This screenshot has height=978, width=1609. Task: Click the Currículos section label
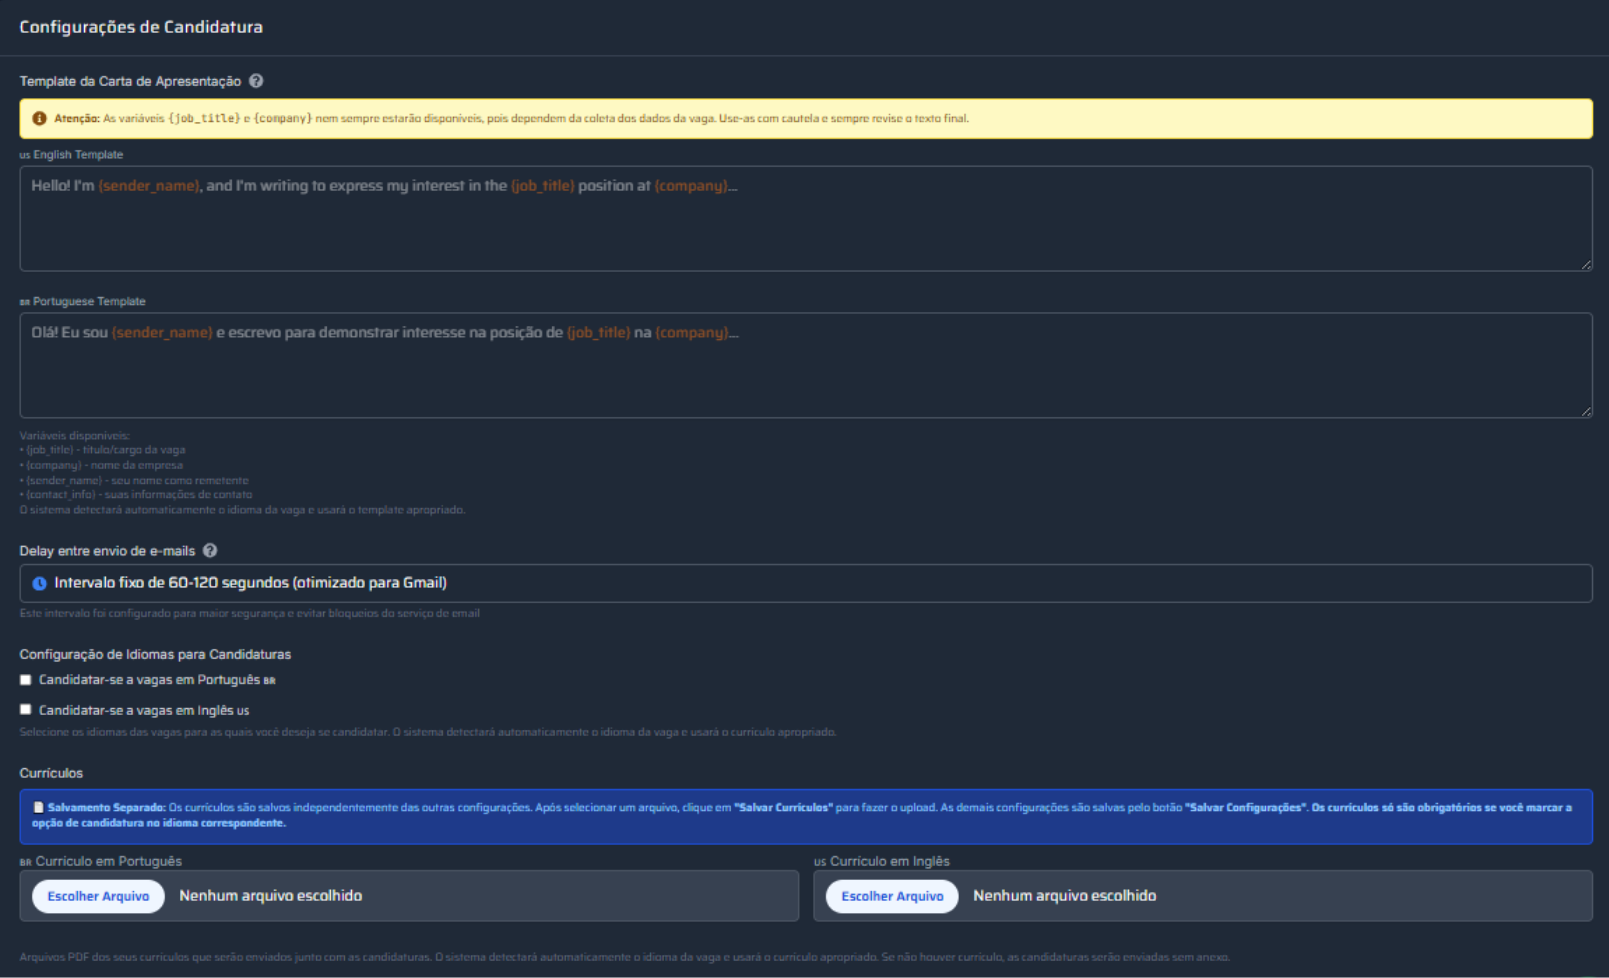(51, 773)
